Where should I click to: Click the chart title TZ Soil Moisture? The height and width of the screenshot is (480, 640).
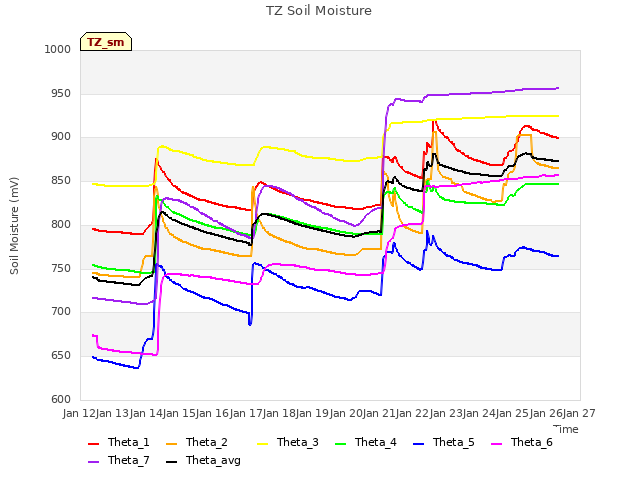click(x=319, y=11)
